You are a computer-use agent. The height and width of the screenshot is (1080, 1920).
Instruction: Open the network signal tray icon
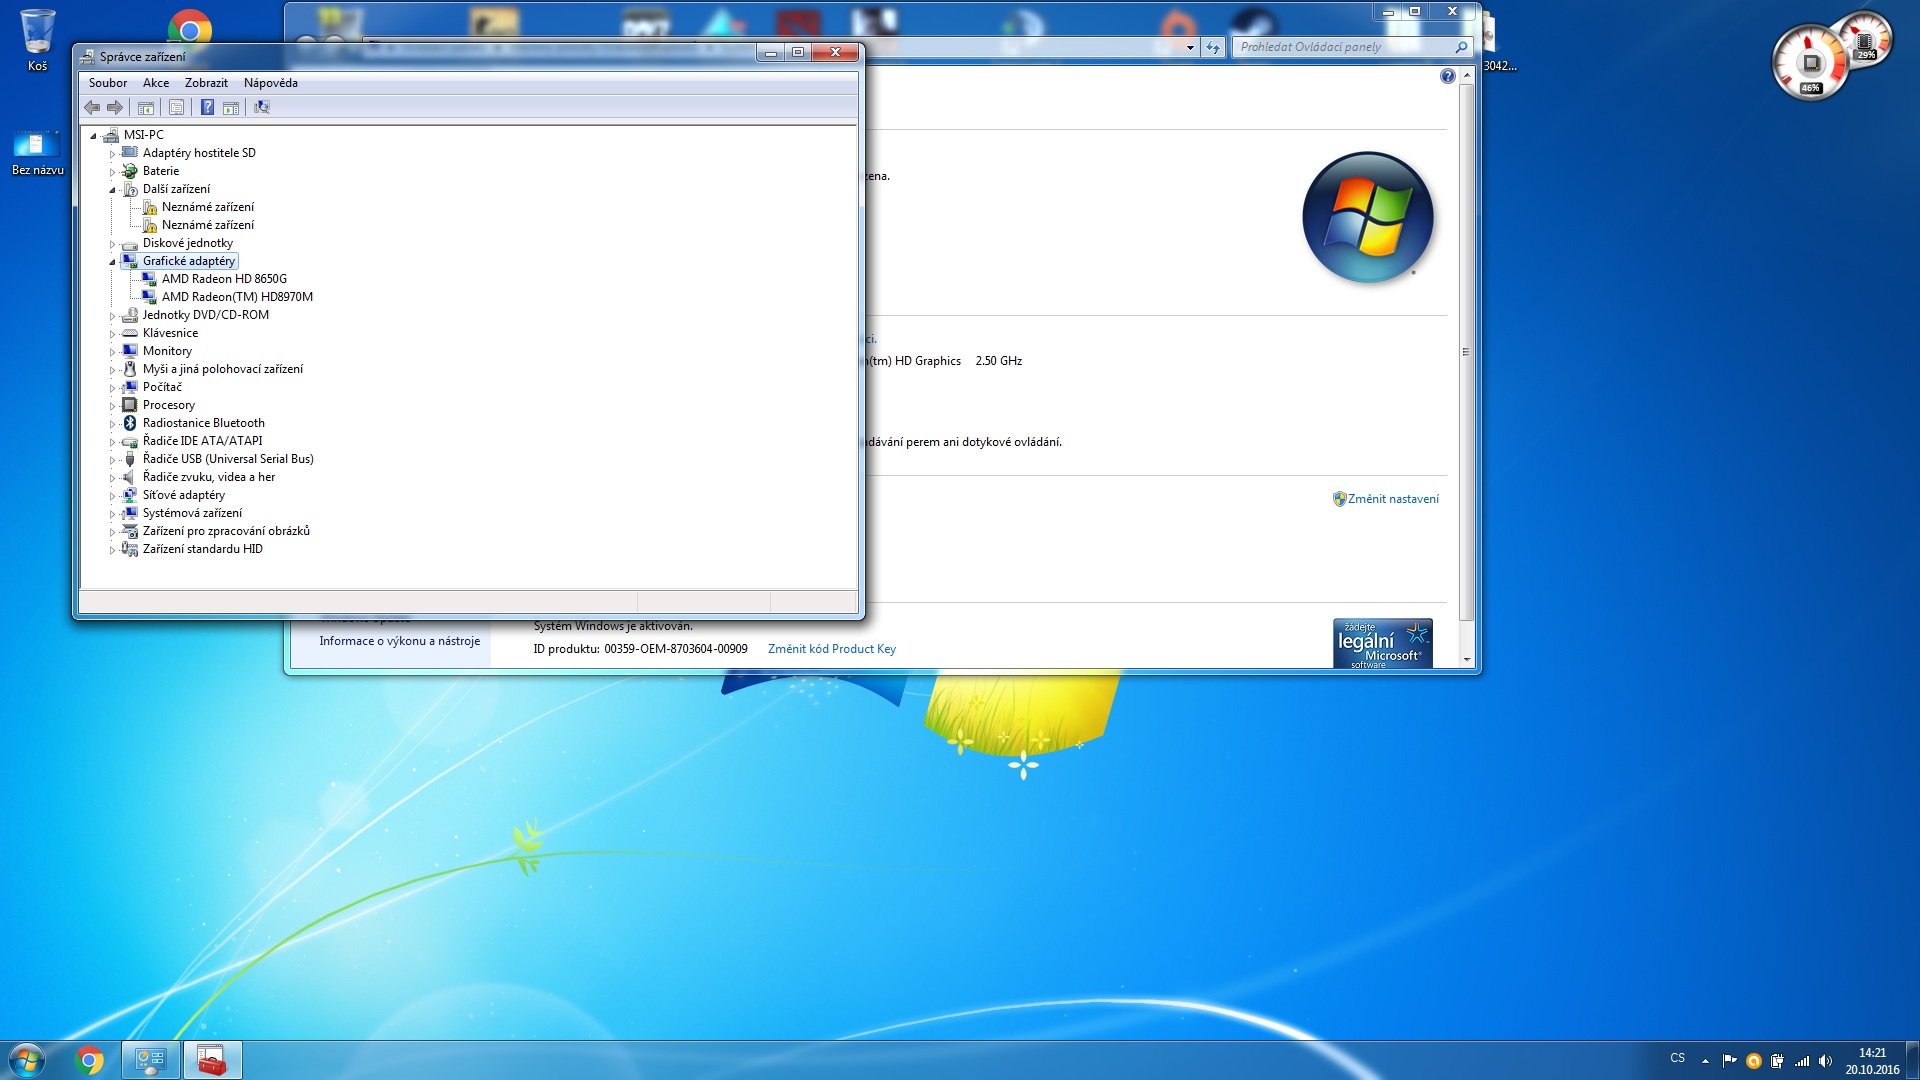[x=1801, y=1060]
